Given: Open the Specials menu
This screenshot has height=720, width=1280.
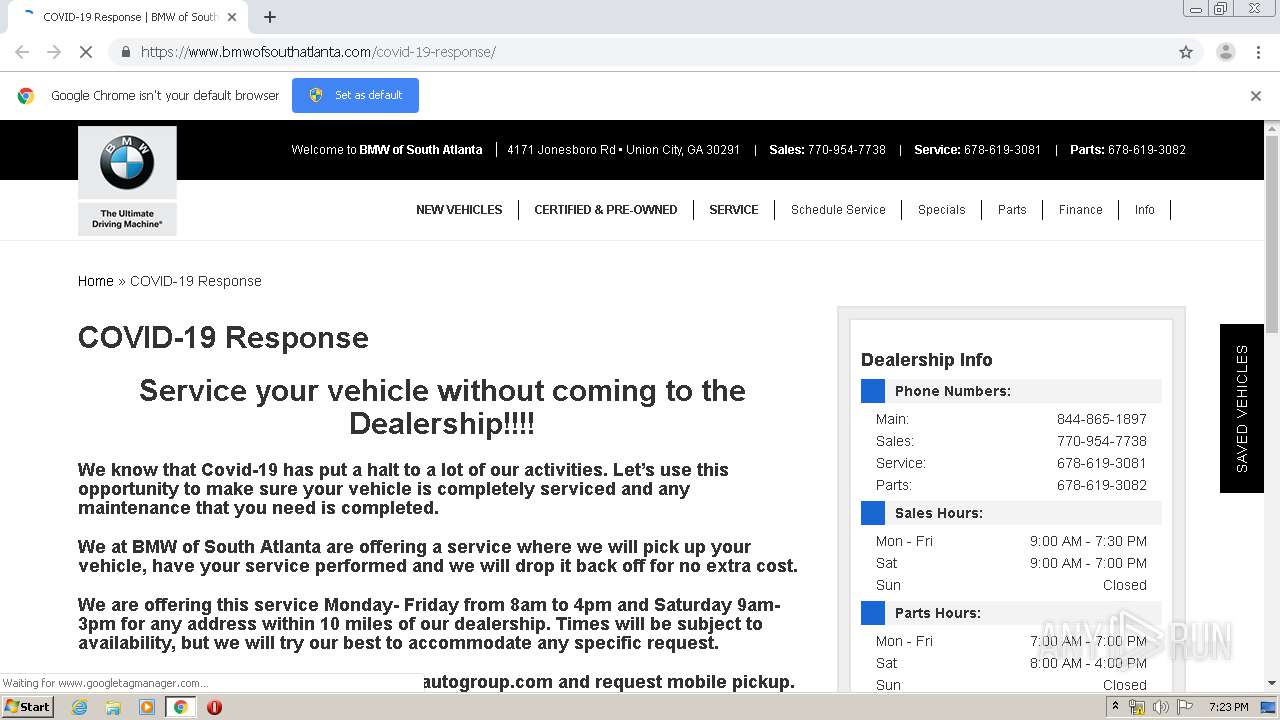Looking at the screenshot, I should (x=942, y=210).
